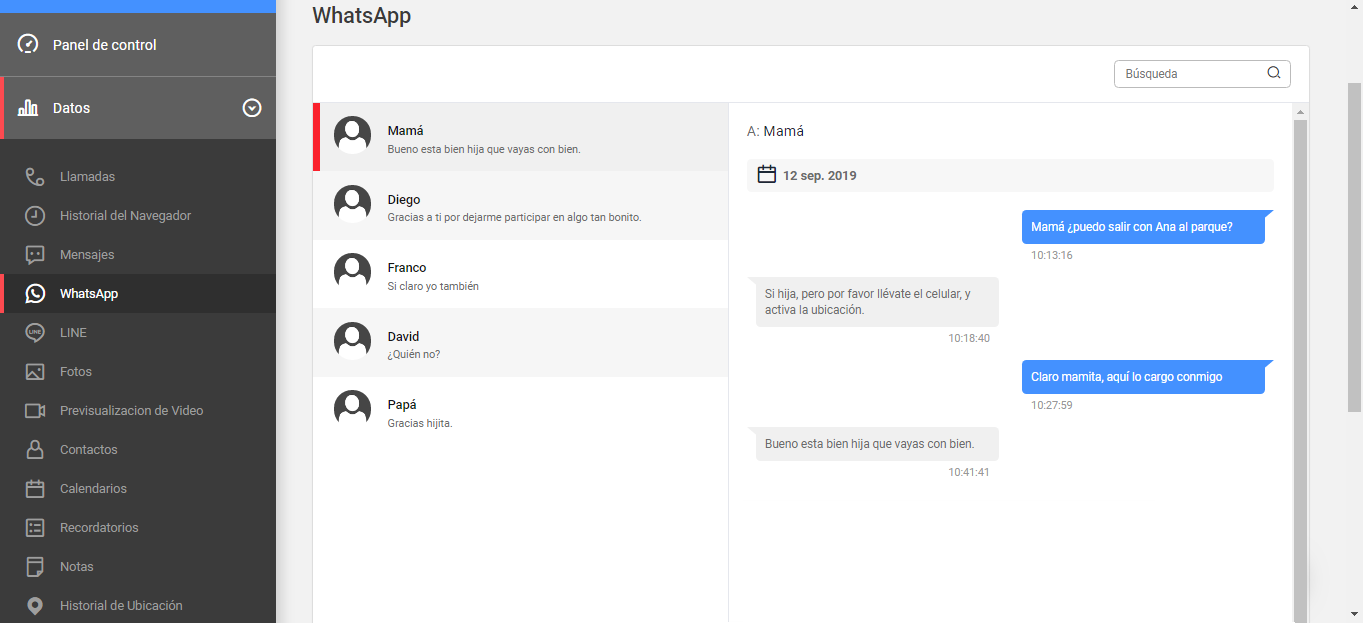Viewport: 1363px width, 623px height.
Task: Click the Notas notepad icon
Action: tap(35, 567)
